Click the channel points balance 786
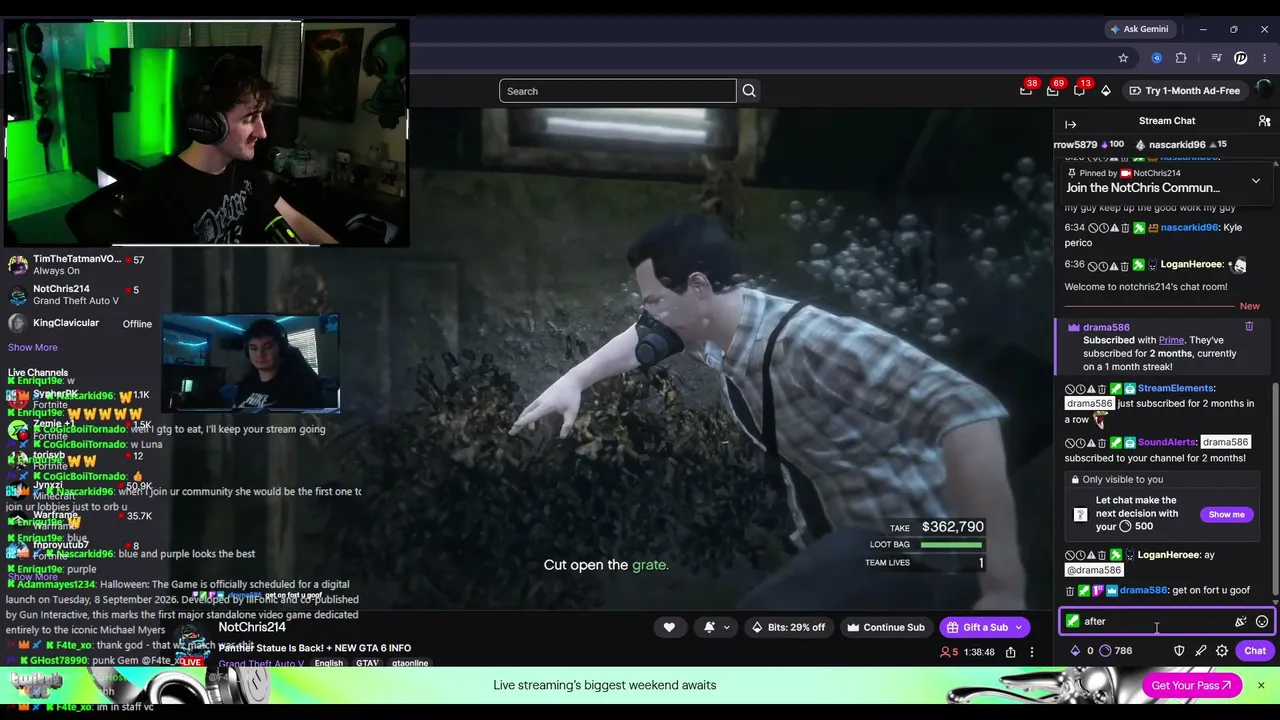Screen dimensions: 1280x720 pyautogui.click(x=1115, y=651)
